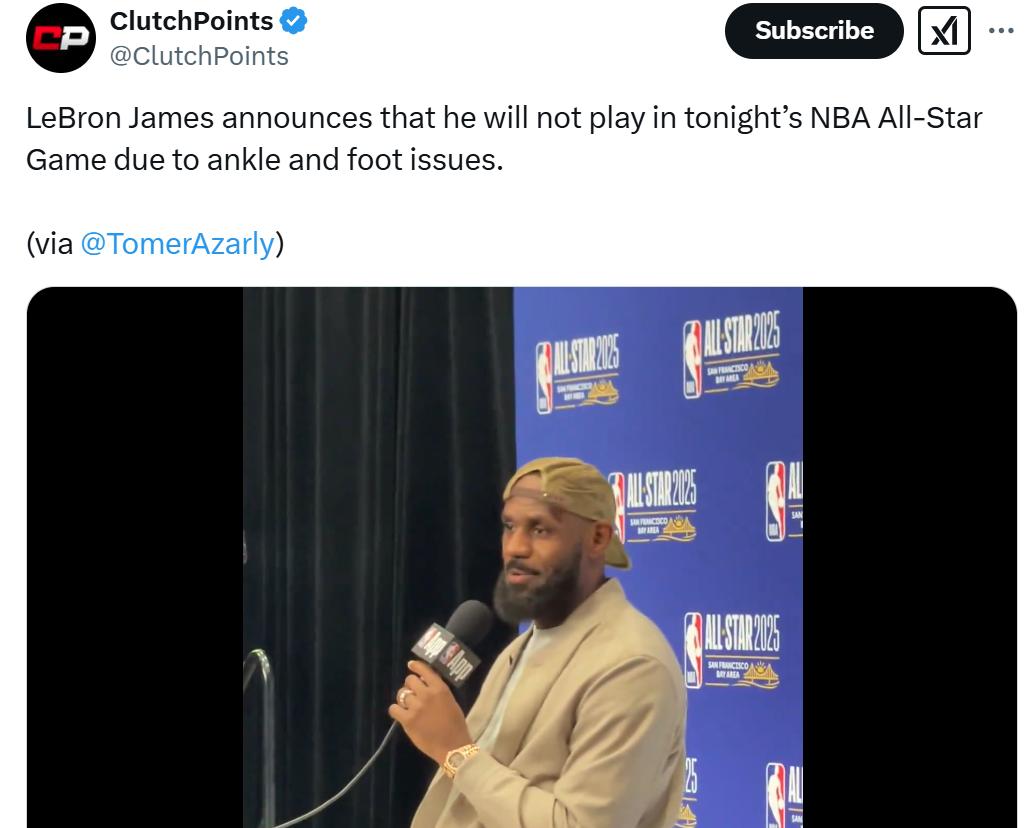Viewport: 1036px width, 828px height.
Task: Click the video's right black letterbox area
Action: point(910,557)
